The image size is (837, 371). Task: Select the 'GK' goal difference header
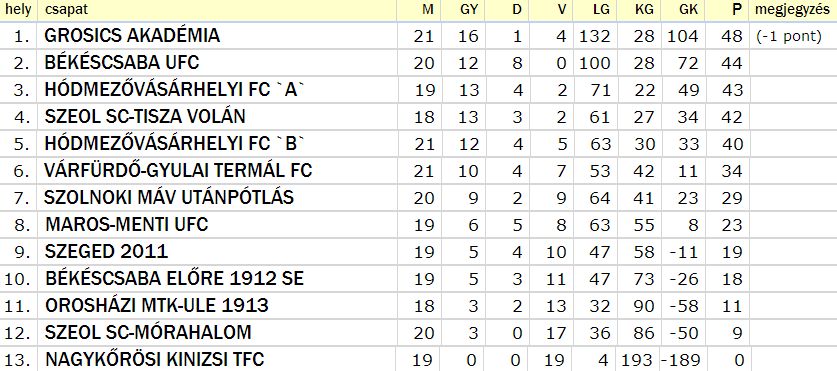point(689,10)
